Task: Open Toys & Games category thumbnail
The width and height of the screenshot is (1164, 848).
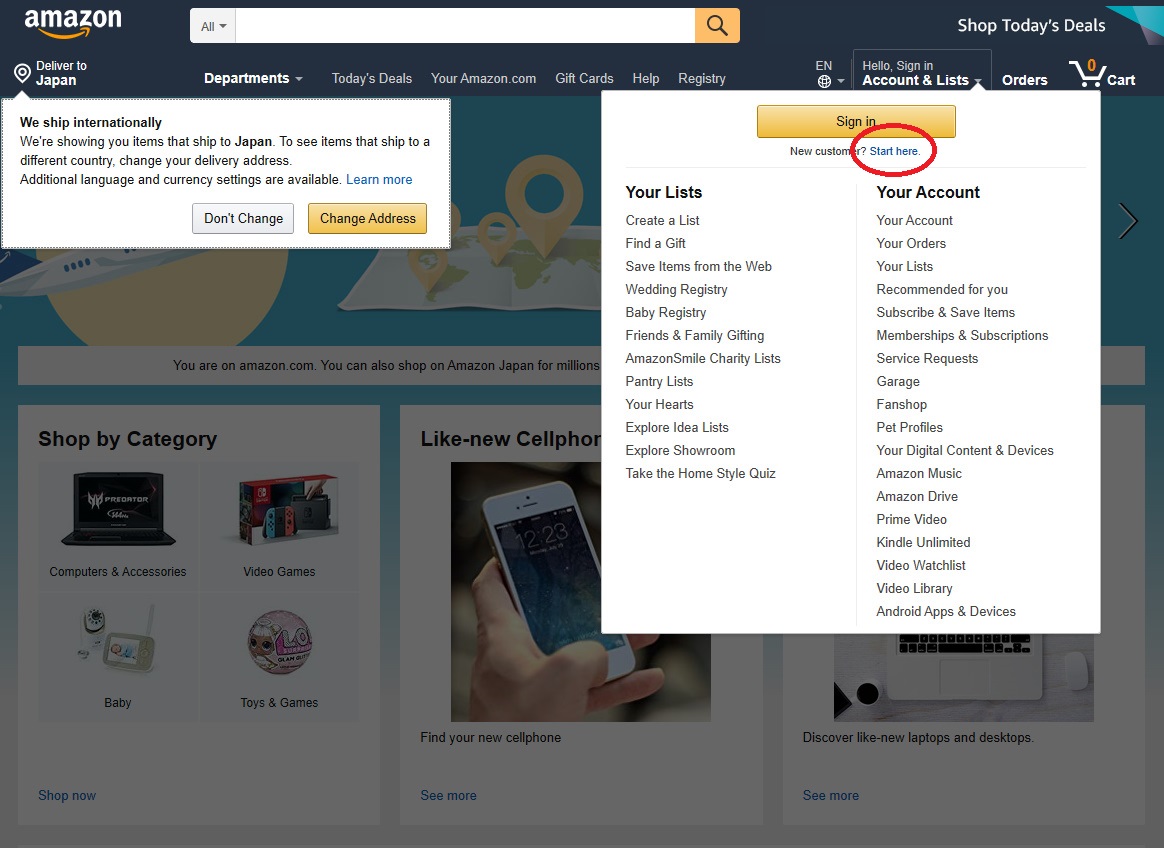Action: click(280, 642)
